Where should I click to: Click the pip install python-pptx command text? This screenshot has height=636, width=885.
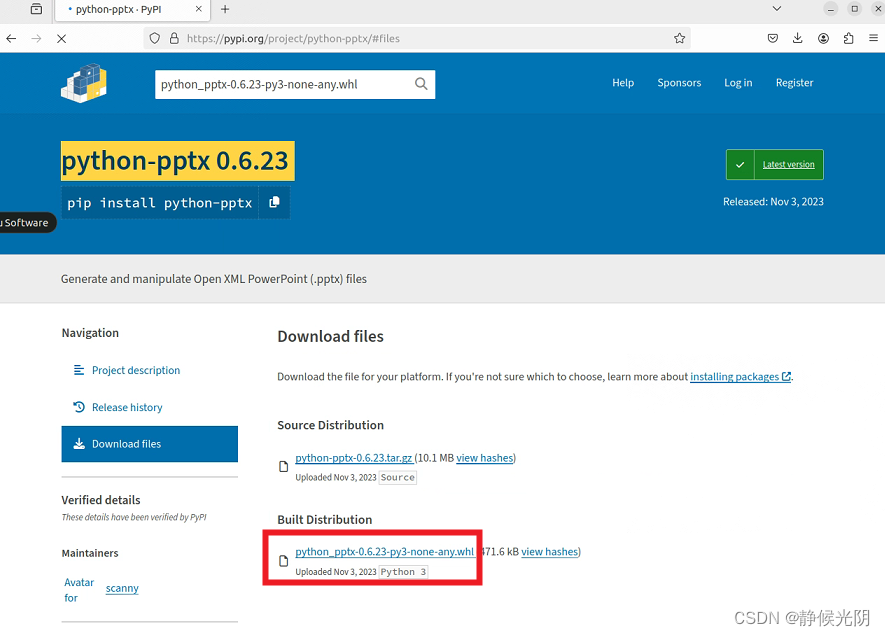click(x=160, y=203)
